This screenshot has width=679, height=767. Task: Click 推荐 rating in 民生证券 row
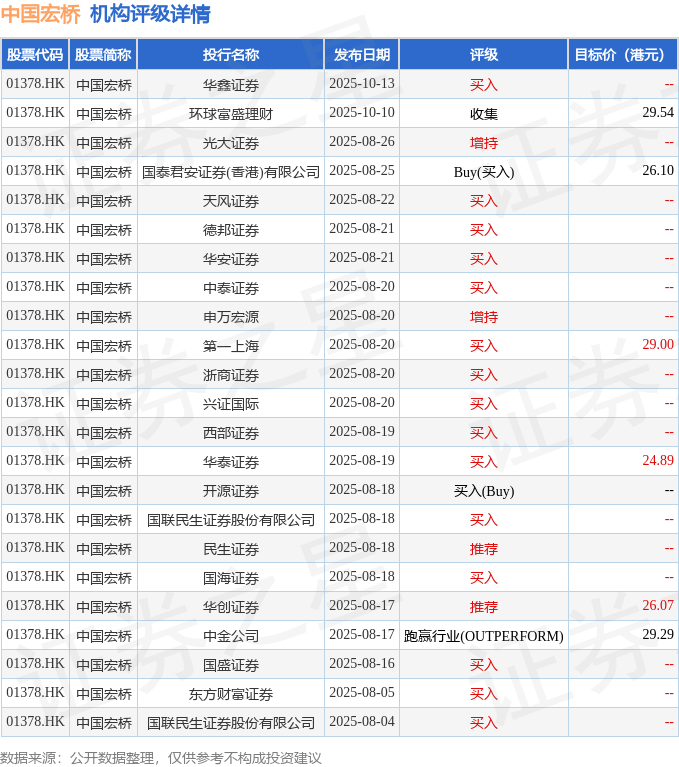484,549
